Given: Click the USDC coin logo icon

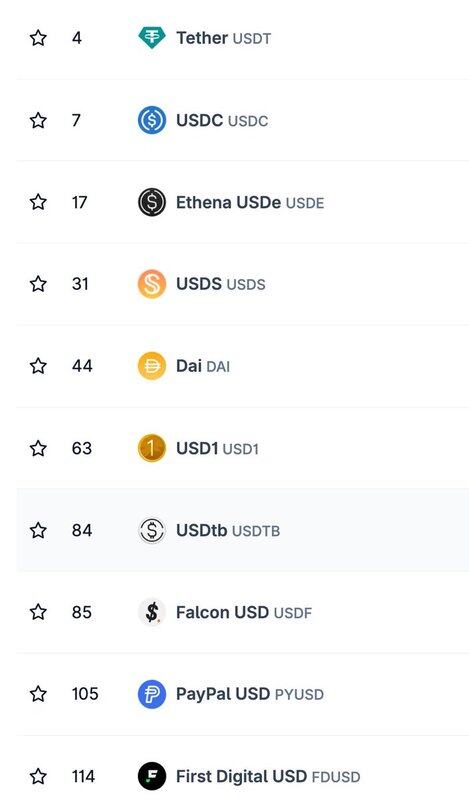Looking at the screenshot, I should (152, 120).
